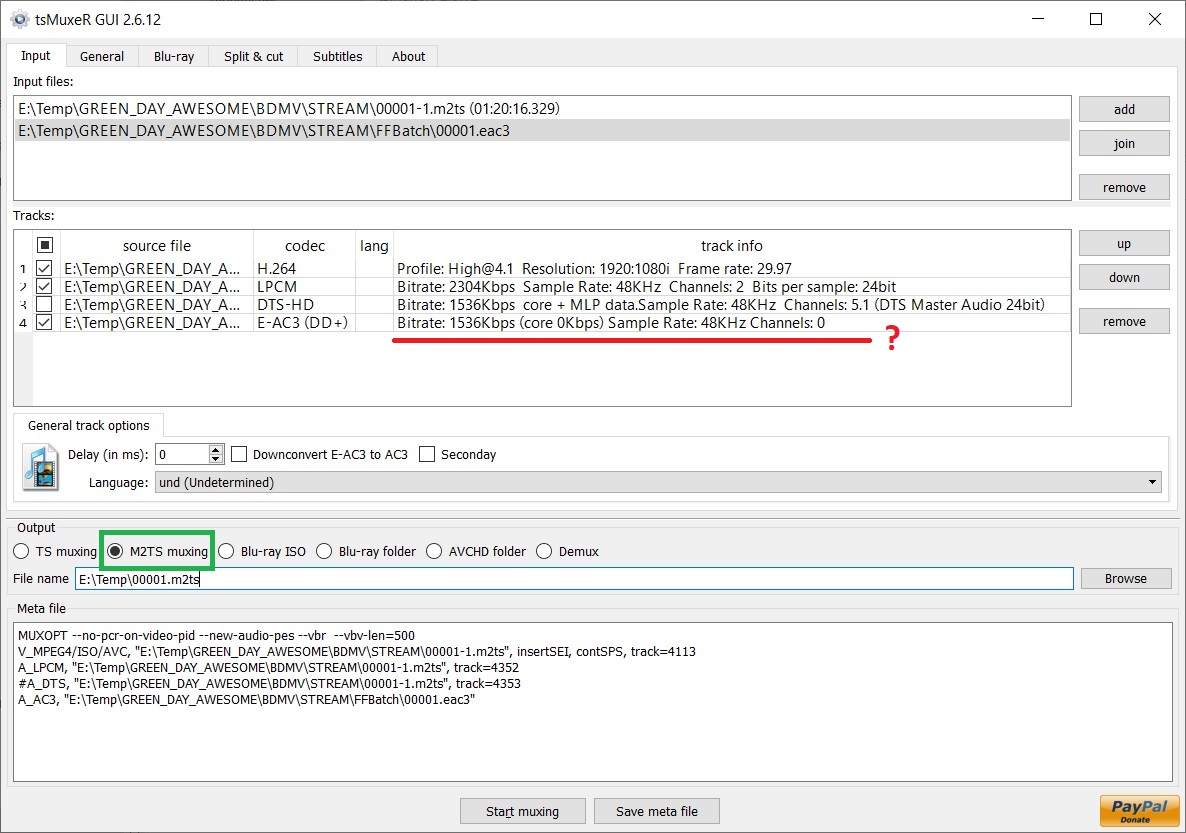Open the Language dropdown list
The height and width of the screenshot is (833, 1186).
[x=658, y=482]
